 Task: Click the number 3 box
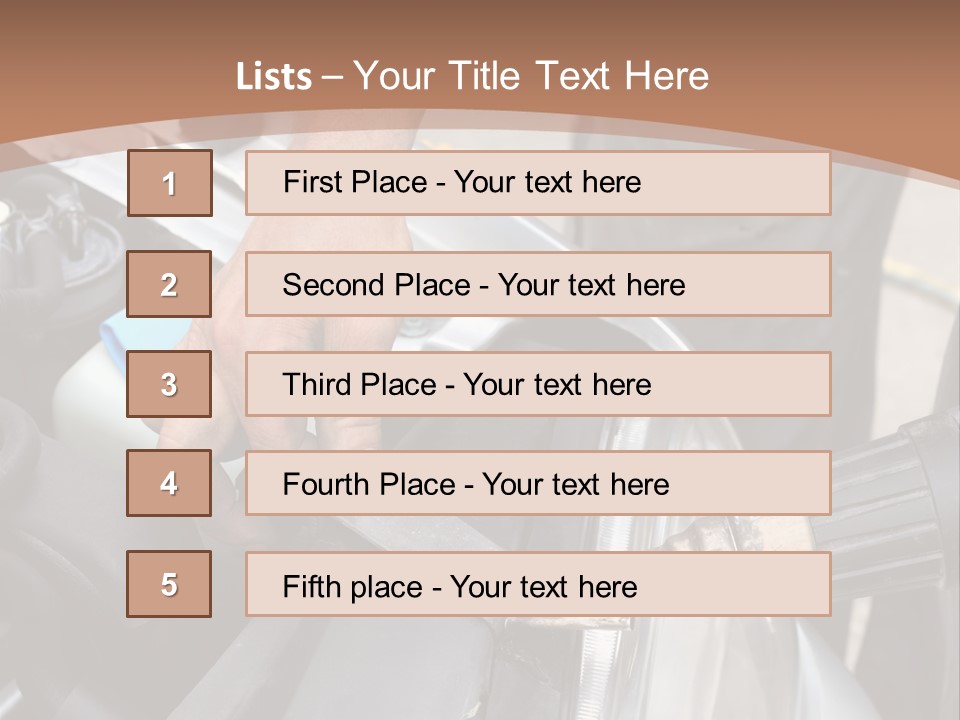click(x=169, y=384)
